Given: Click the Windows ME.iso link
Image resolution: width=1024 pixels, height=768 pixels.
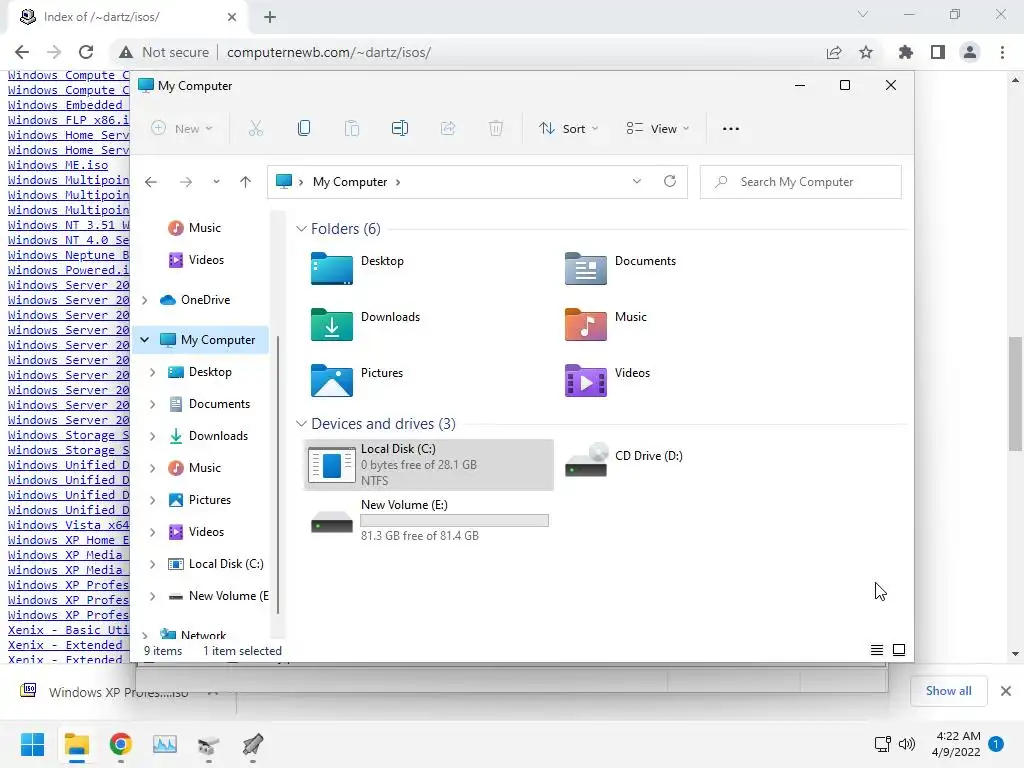Looking at the screenshot, I should pyautogui.click(x=58, y=165).
